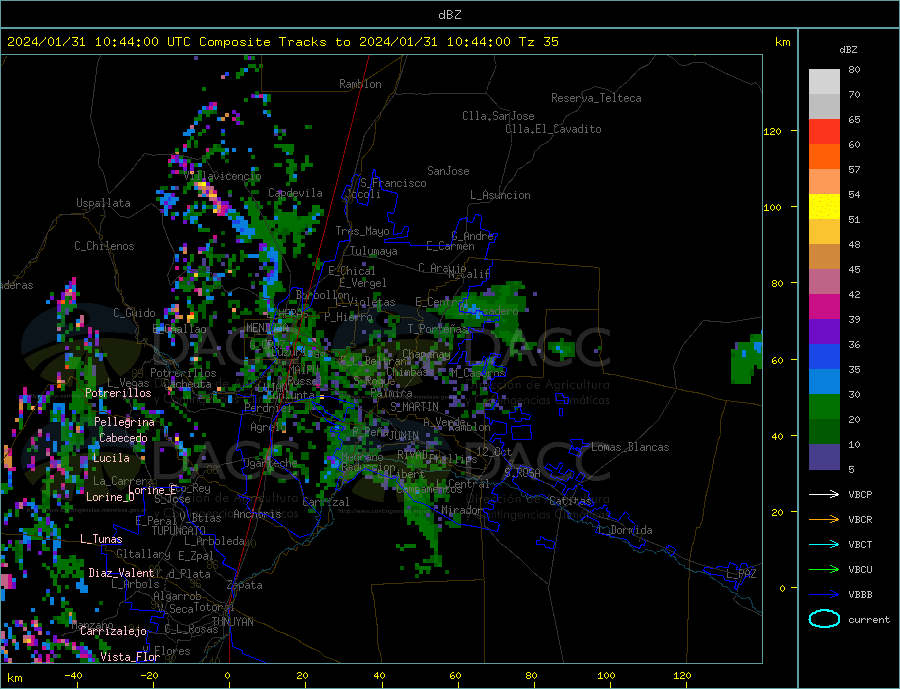This screenshot has height=689, width=900.
Task: Click the 'Ramblon' label near map top
Action: (360, 84)
